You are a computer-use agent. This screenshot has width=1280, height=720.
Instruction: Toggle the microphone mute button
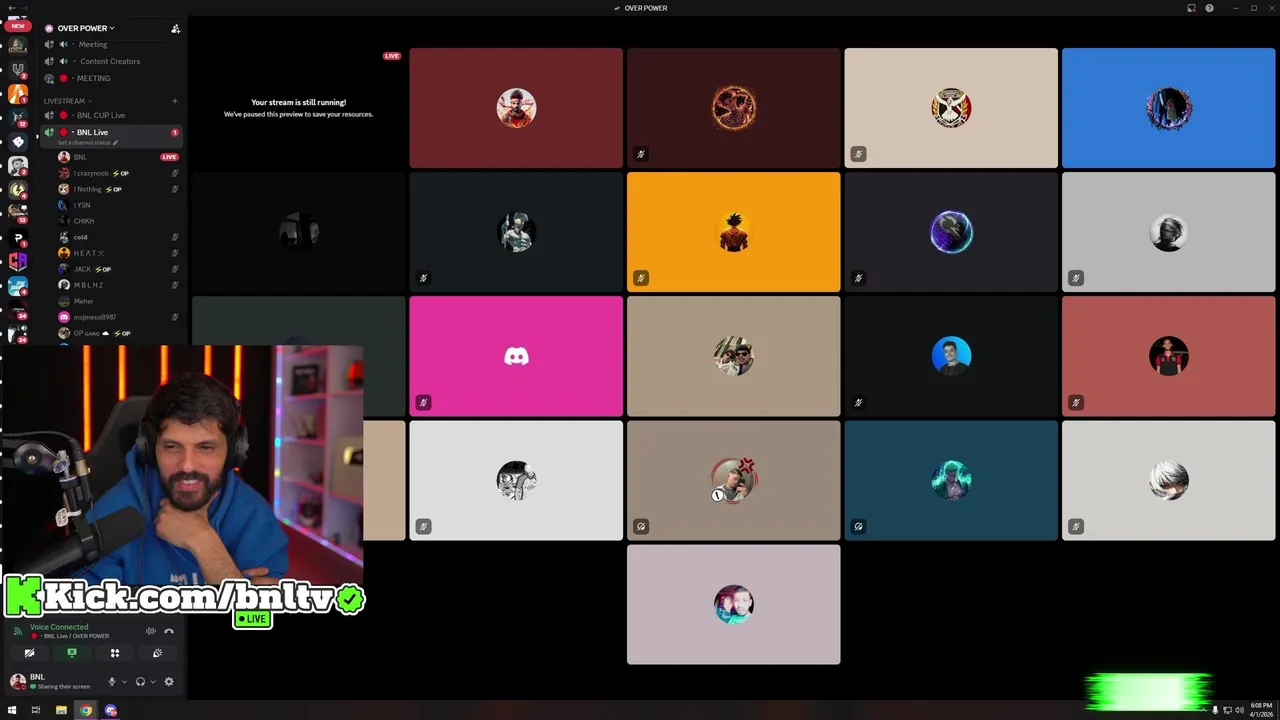click(112, 682)
